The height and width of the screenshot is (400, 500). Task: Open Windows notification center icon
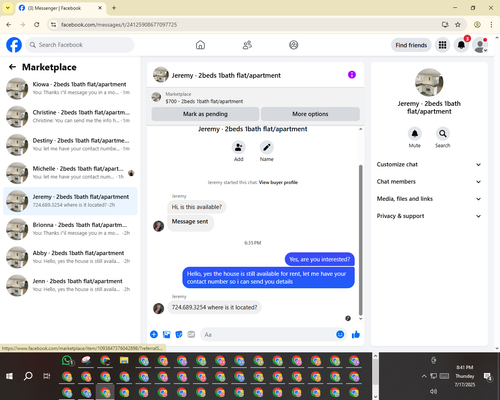click(488, 377)
